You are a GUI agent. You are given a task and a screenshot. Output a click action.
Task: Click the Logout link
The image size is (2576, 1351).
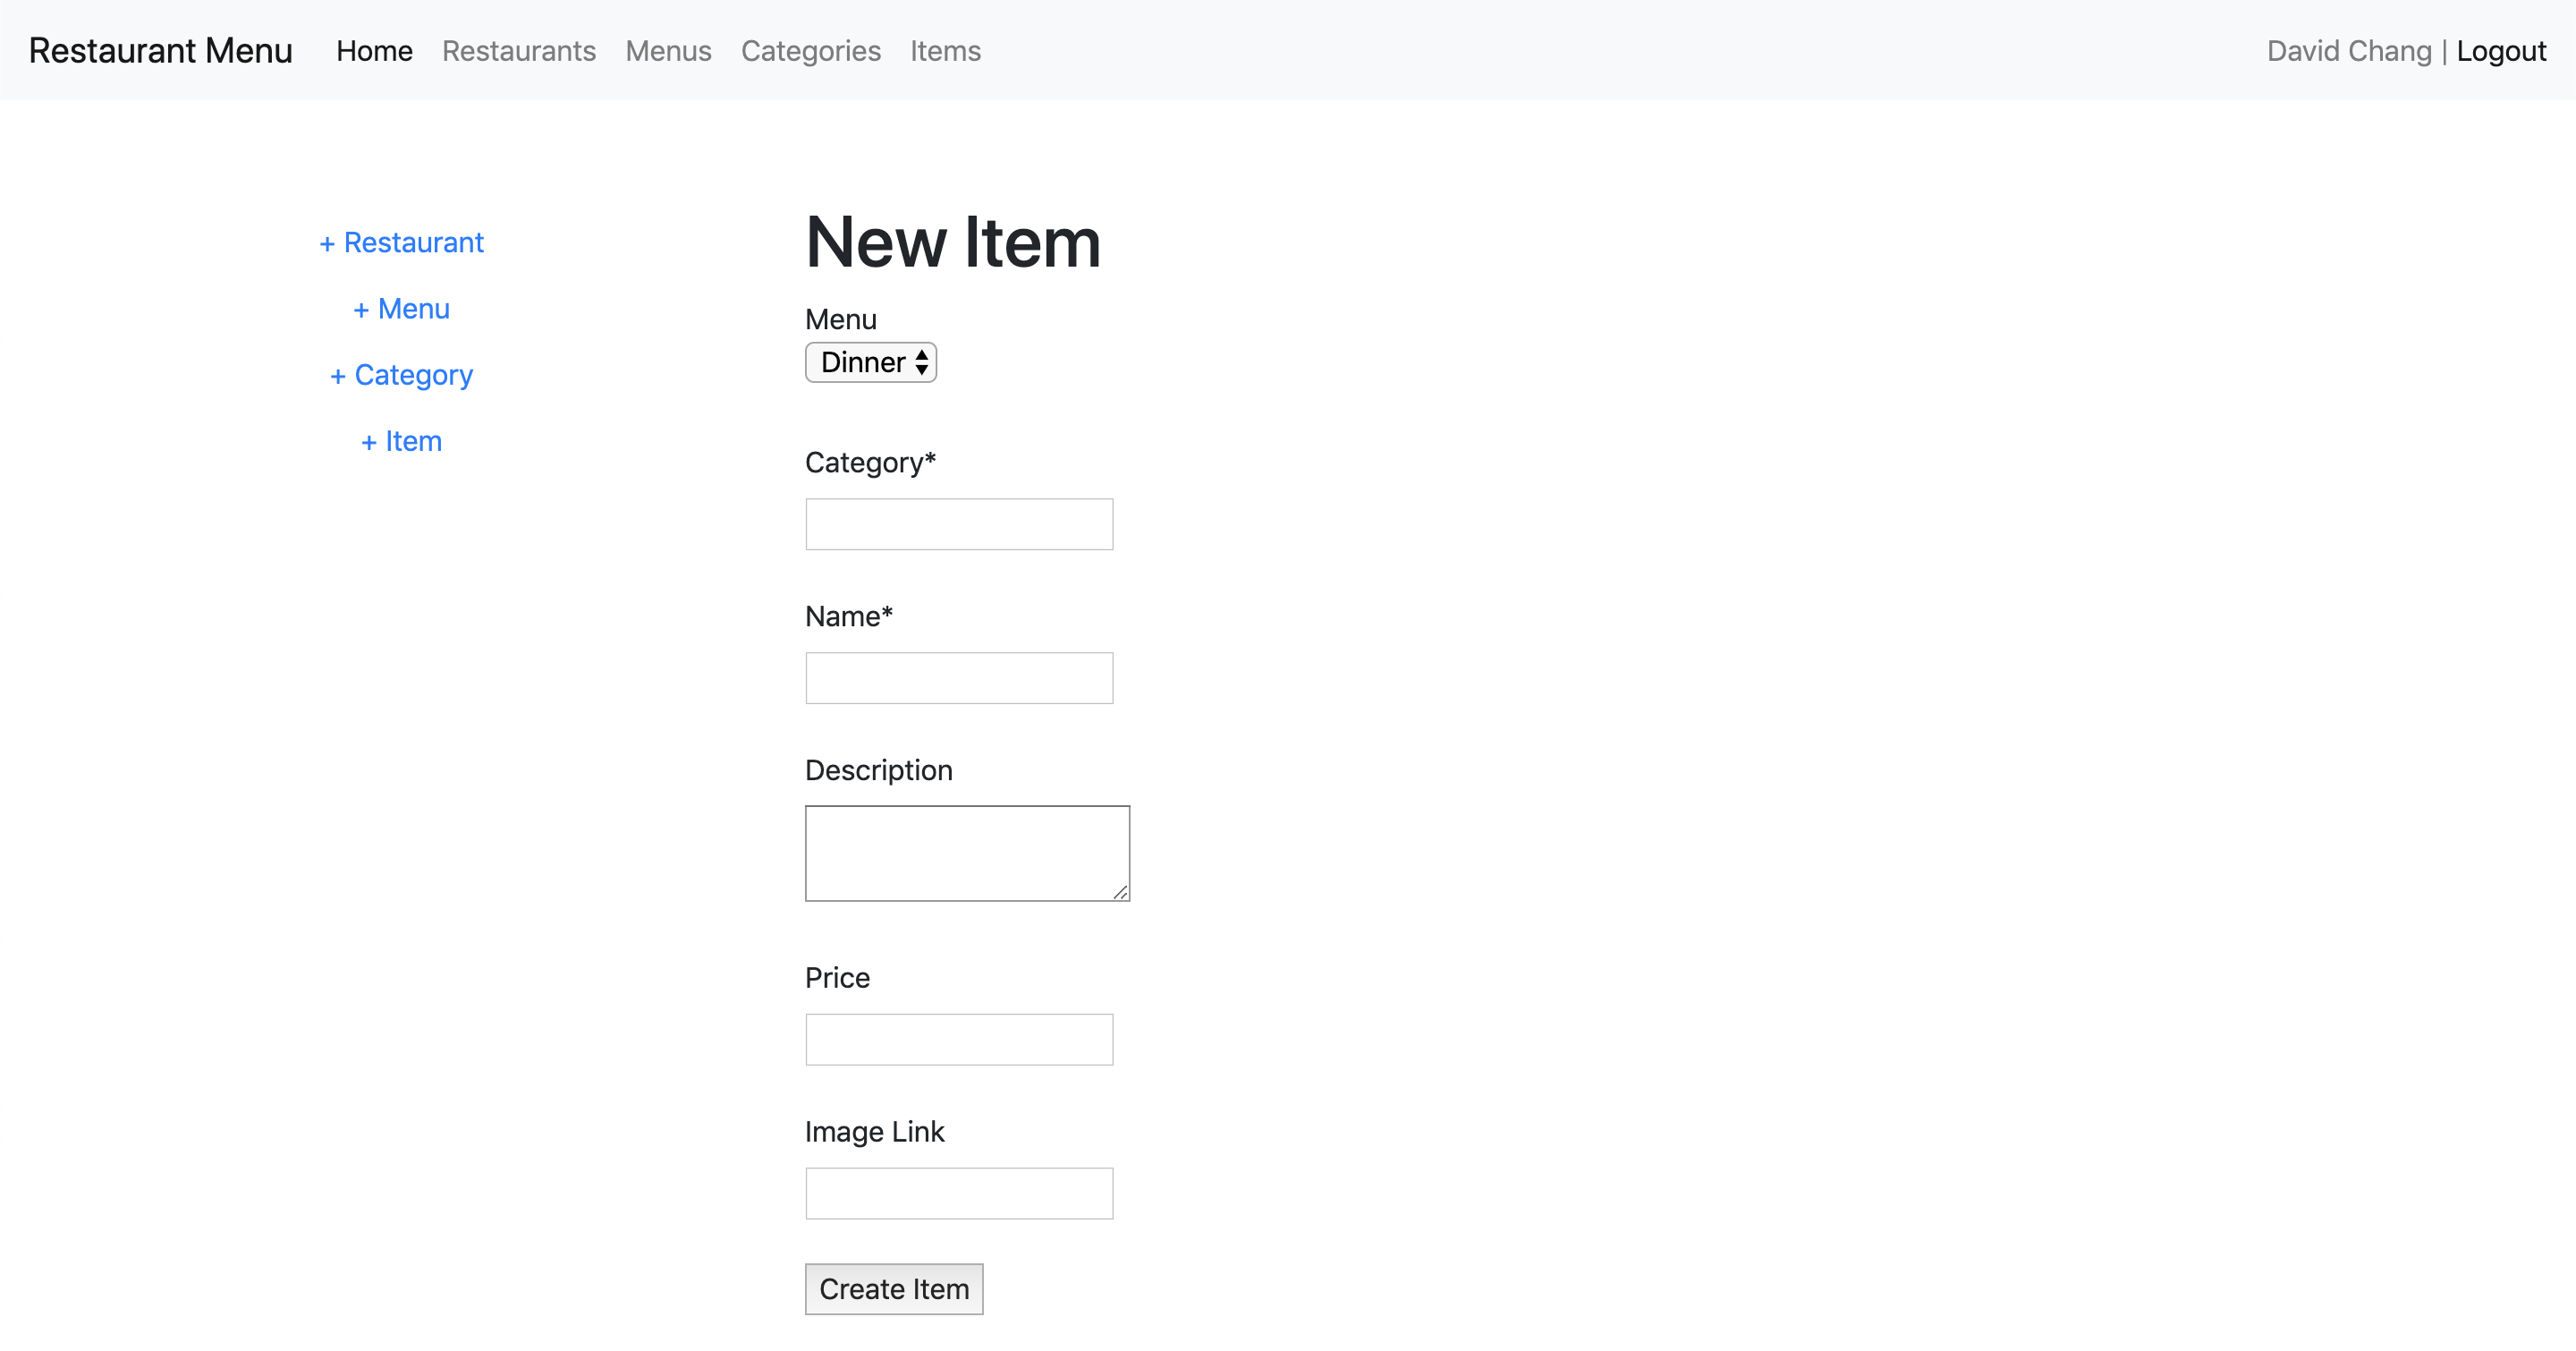click(2500, 51)
